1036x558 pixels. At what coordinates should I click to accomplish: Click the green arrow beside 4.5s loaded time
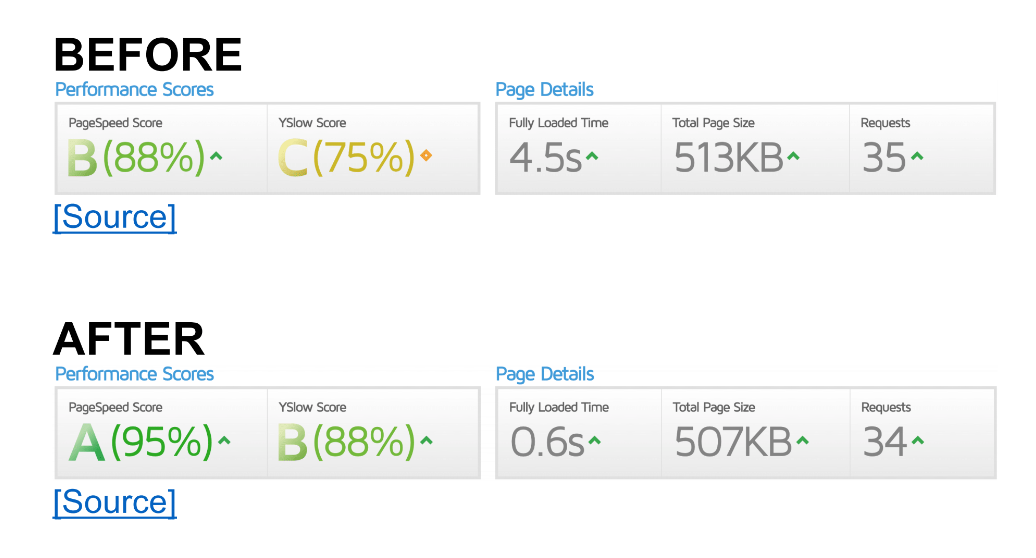pyautogui.click(x=592, y=157)
